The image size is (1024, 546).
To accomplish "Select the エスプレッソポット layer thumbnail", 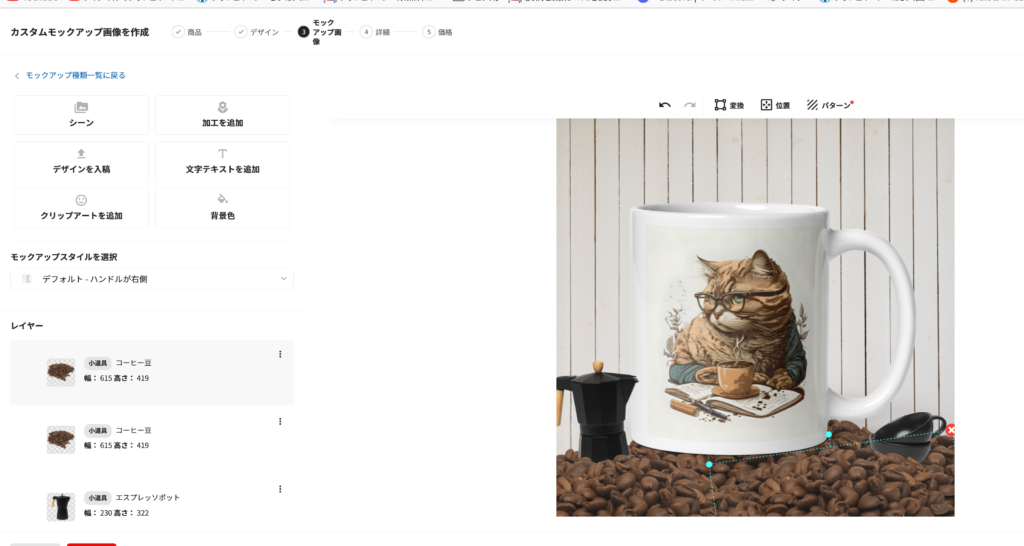I will pos(60,506).
